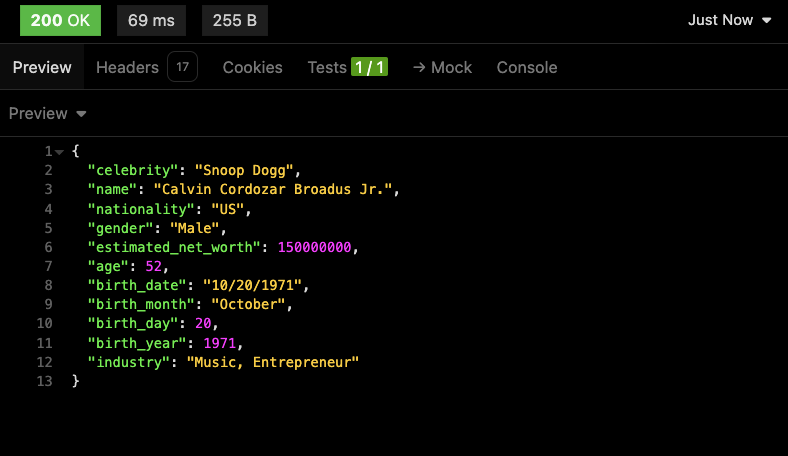Click the 200 OK status badge
Viewport: 788px width, 456px height.
(60, 21)
